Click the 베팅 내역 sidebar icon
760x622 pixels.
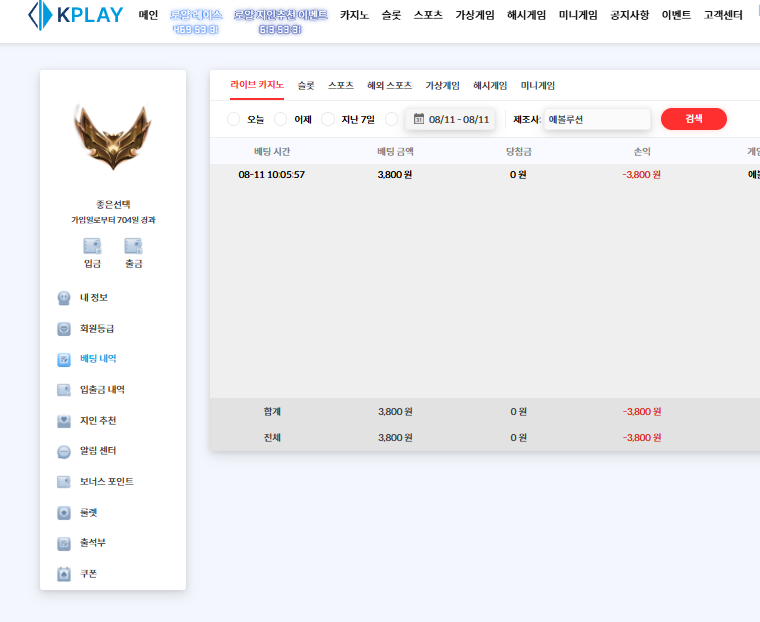point(64,359)
